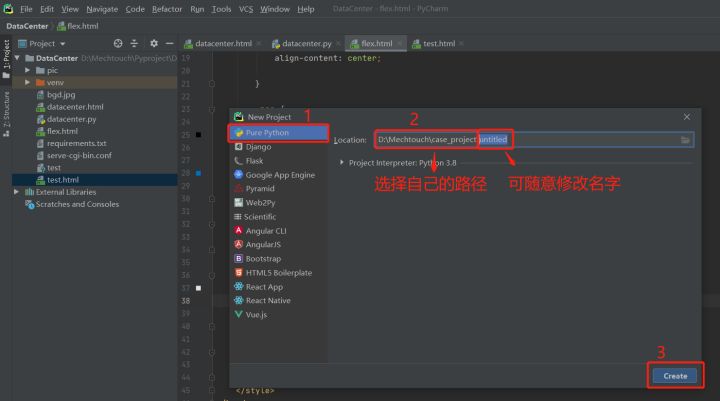The height and width of the screenshot is (401, 720).
Task: Switch to datacenter.py editor tab
Action: pos(306,44)
